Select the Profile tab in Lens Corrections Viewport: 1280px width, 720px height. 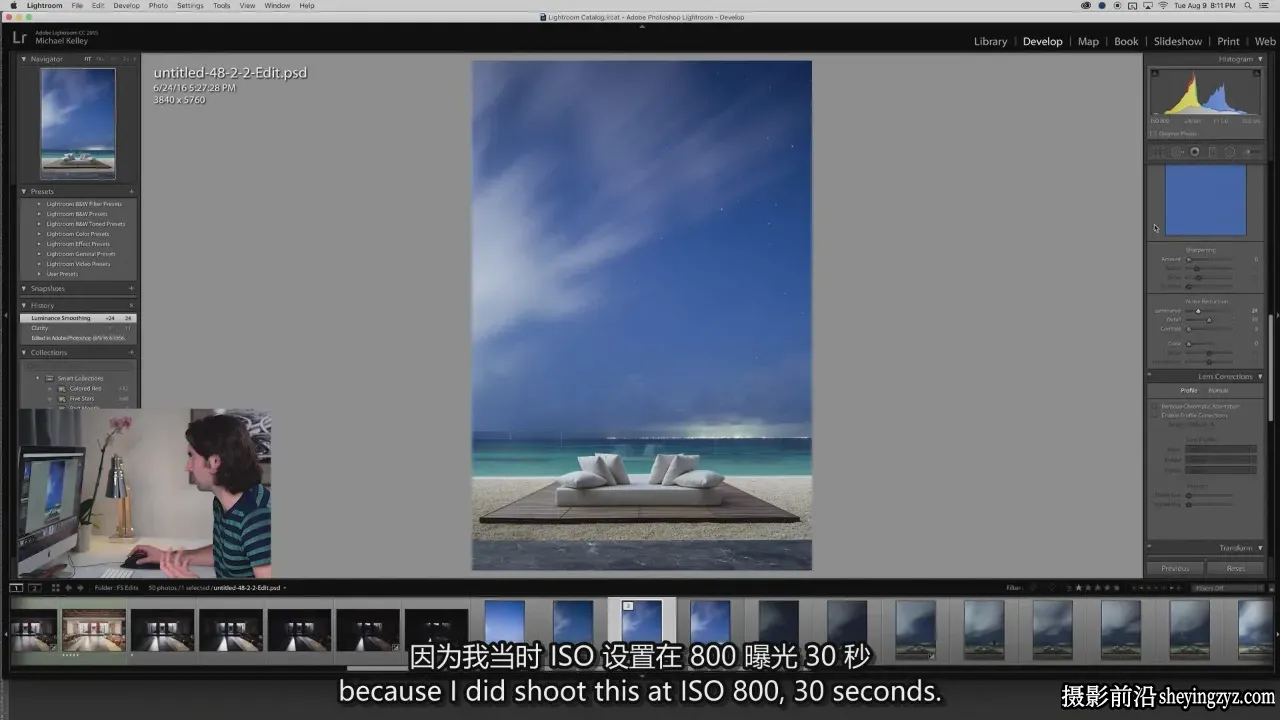(x=1188, y=390)
